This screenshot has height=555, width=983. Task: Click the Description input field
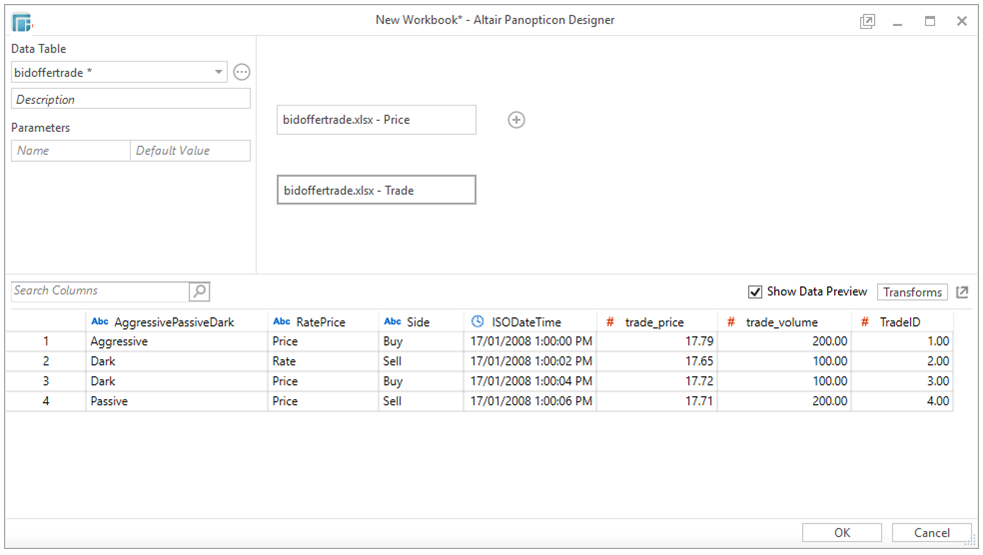tap(131, 99)
